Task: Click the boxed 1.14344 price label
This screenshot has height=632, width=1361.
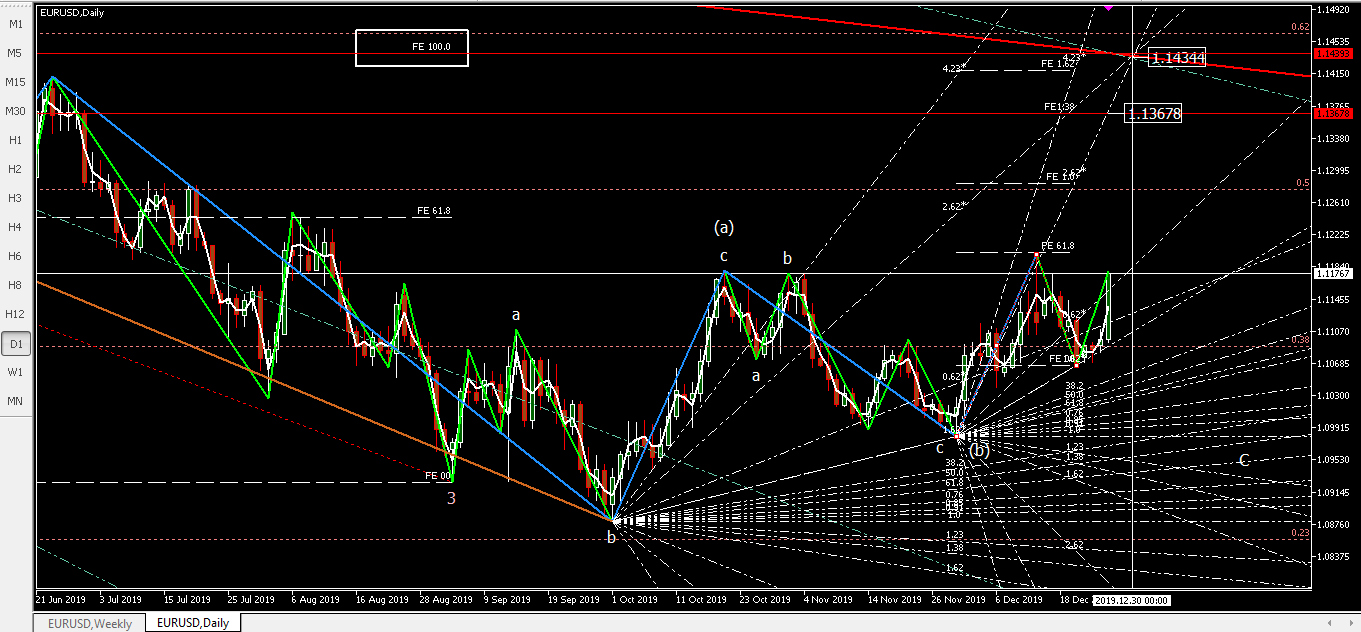Action: point(1177,58)
